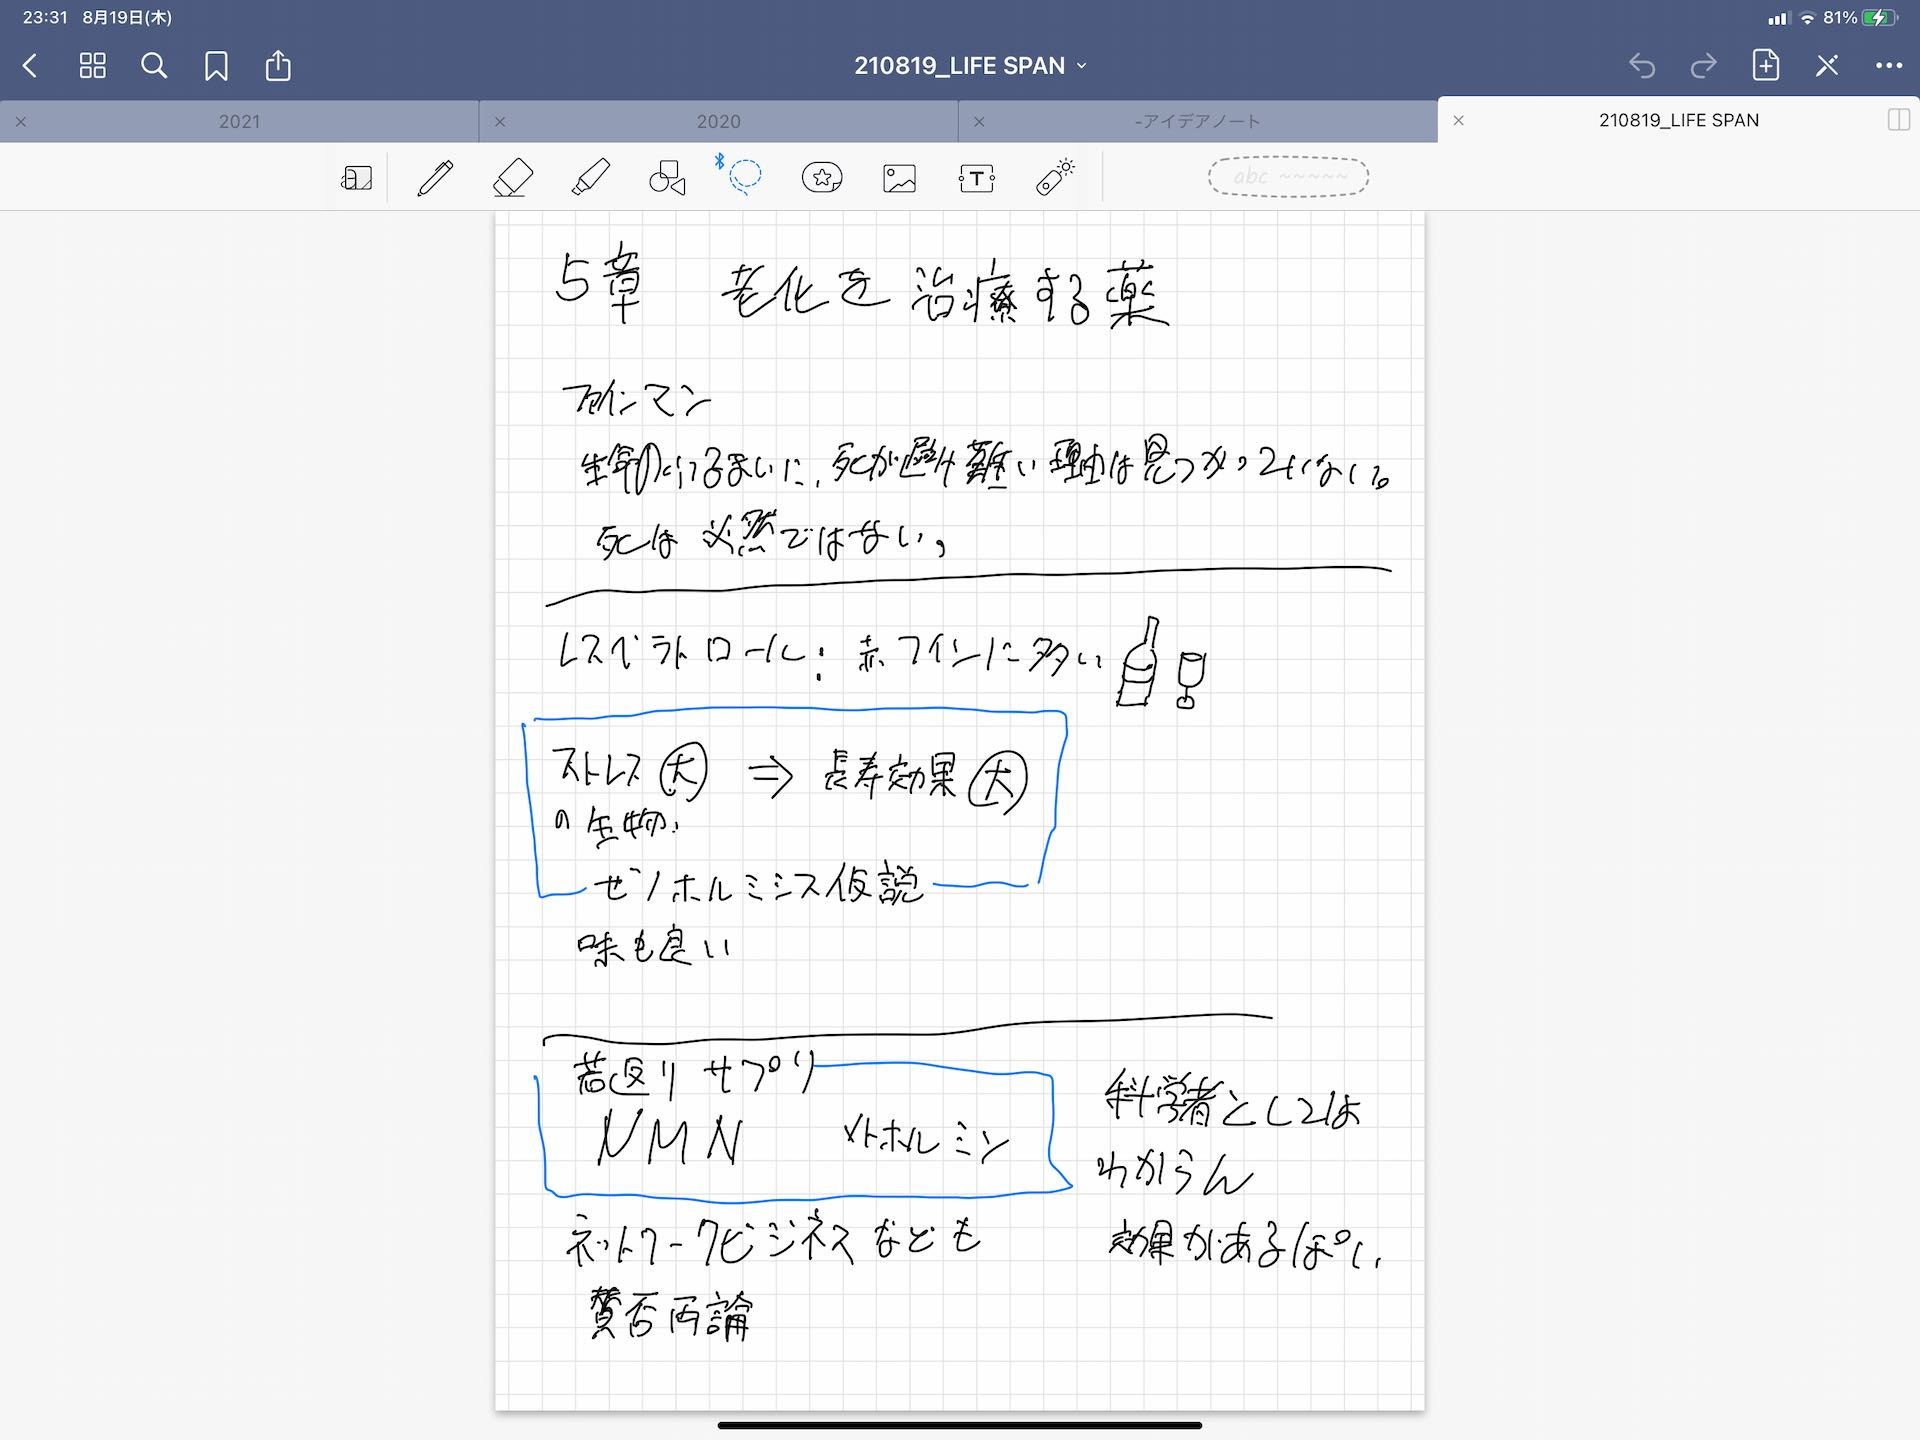Close the 2021 tab
This screenshot has height=1440, width=1920.
coord(21,122)
